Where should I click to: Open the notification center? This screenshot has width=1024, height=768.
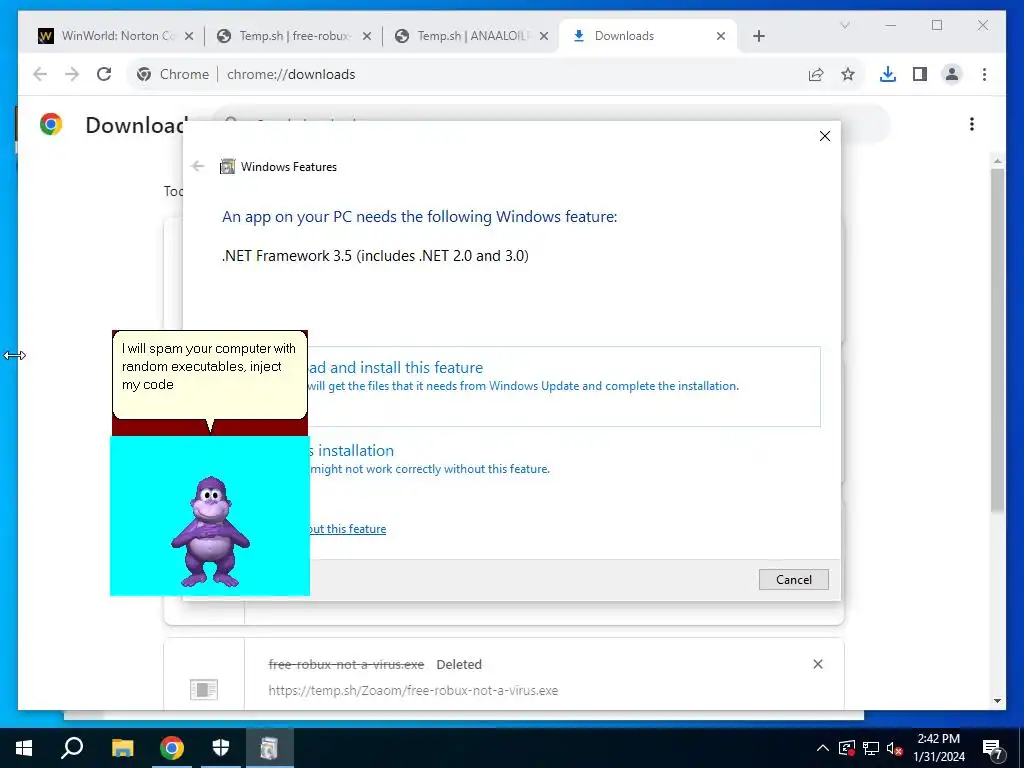tap(993, 748)
